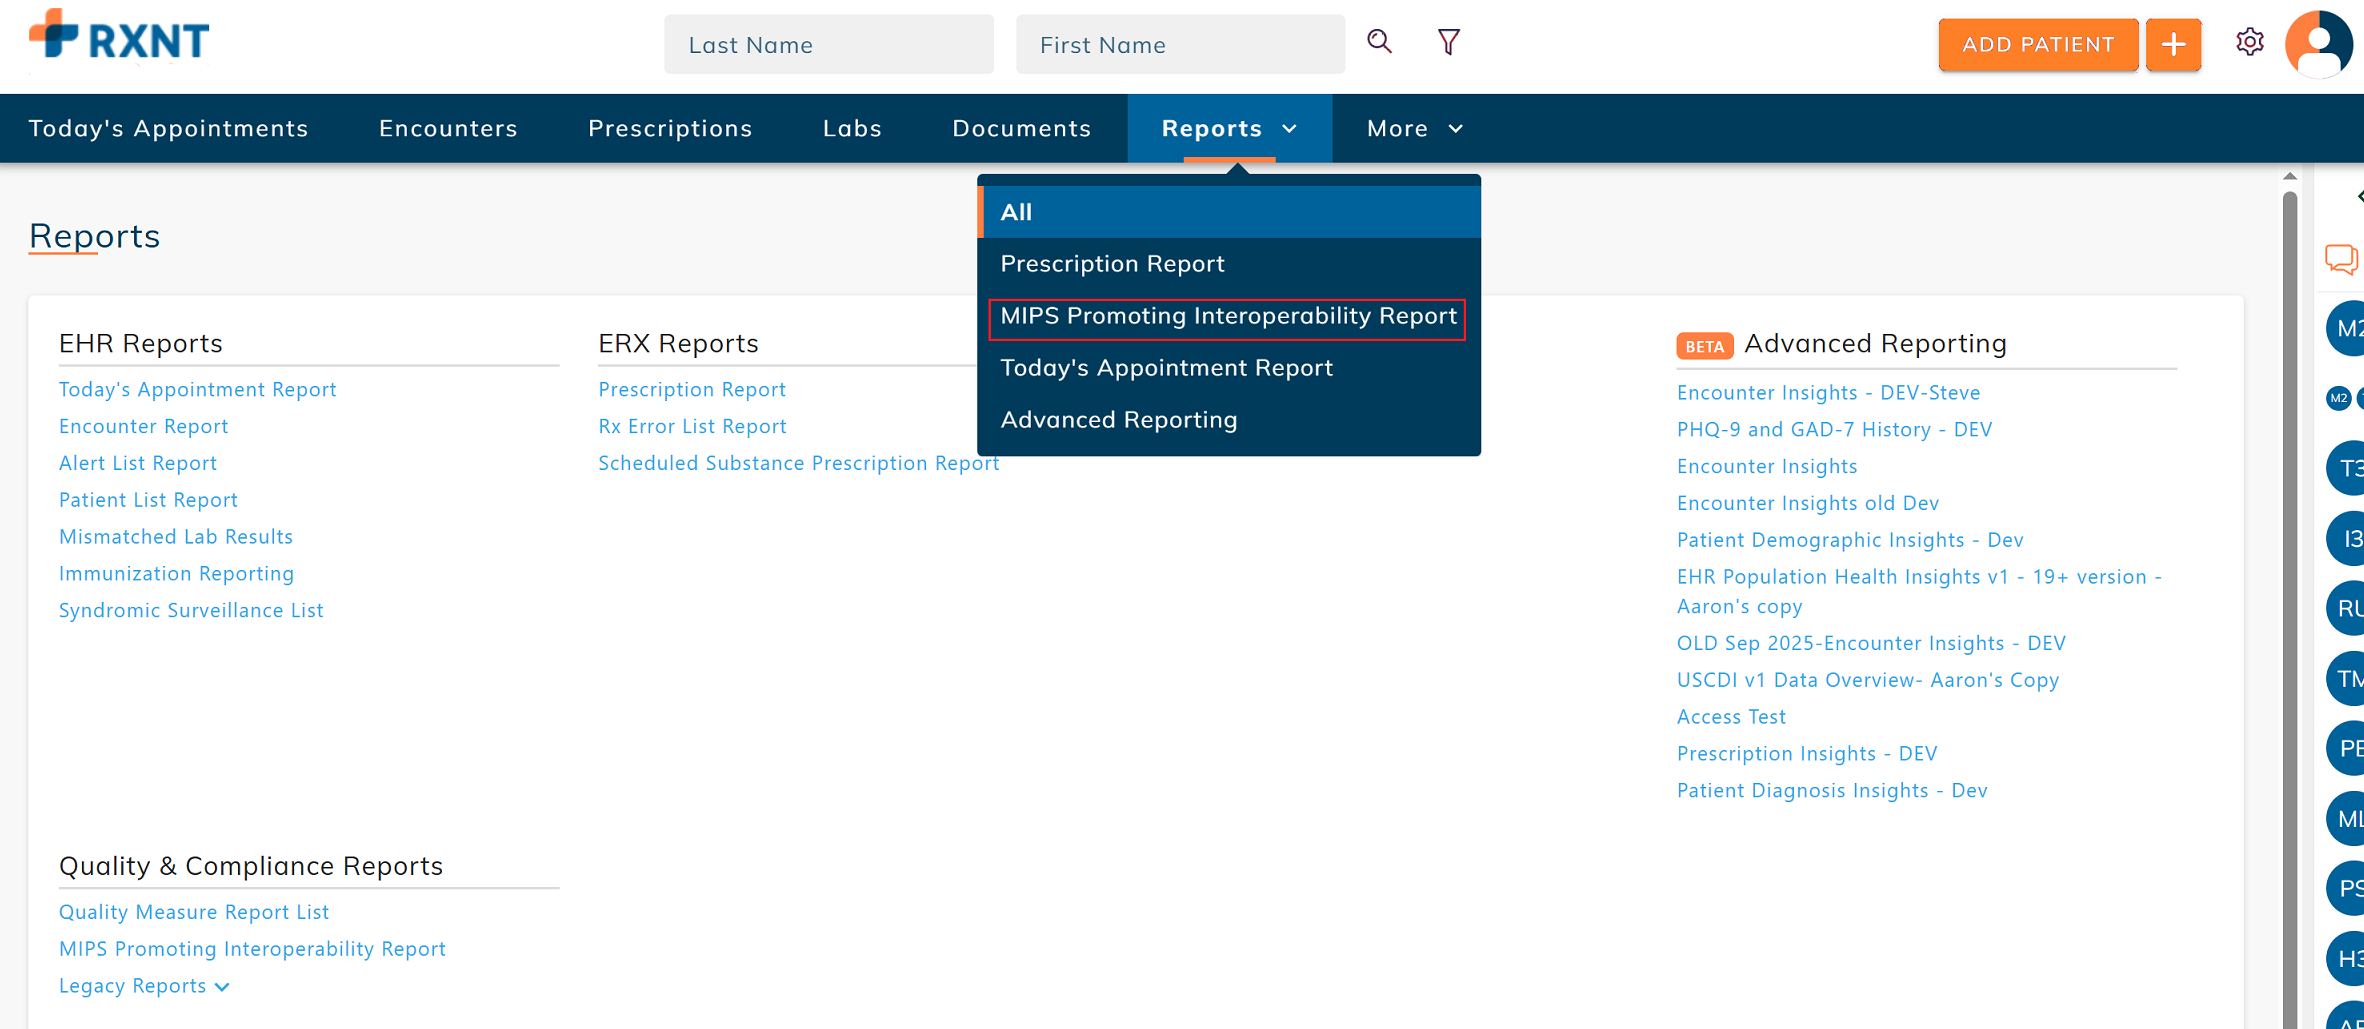Viewport: 2364px width, 1029px height.
Task: Focus the Last Name search field
Action: [x=828, y=44]
